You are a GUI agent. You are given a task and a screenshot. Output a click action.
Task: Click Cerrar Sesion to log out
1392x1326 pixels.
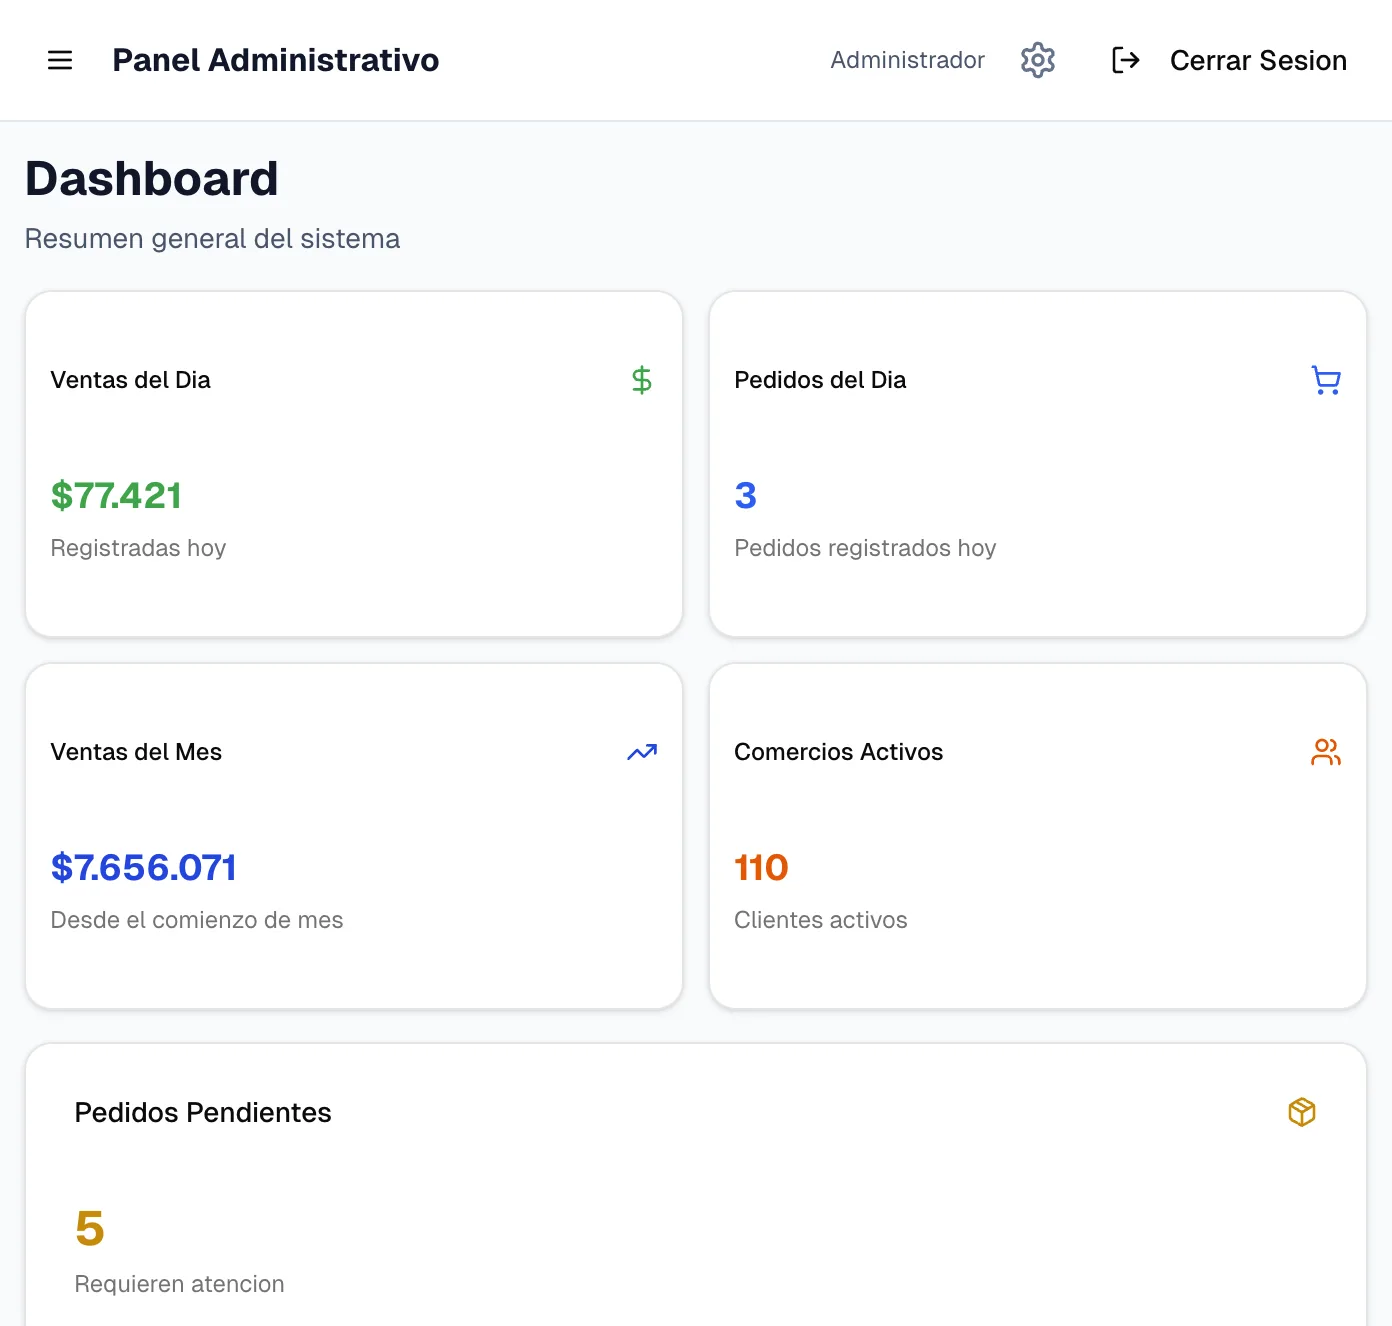click(x=1257, y=60)
